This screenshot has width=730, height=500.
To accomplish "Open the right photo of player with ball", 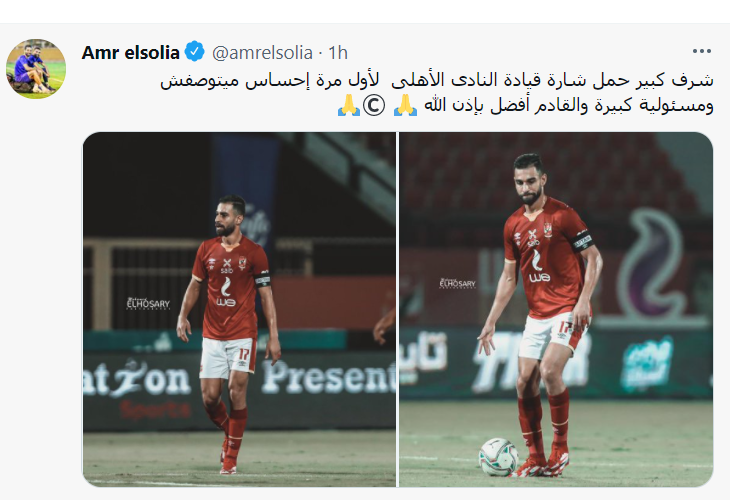I will (x=556, y=310).
